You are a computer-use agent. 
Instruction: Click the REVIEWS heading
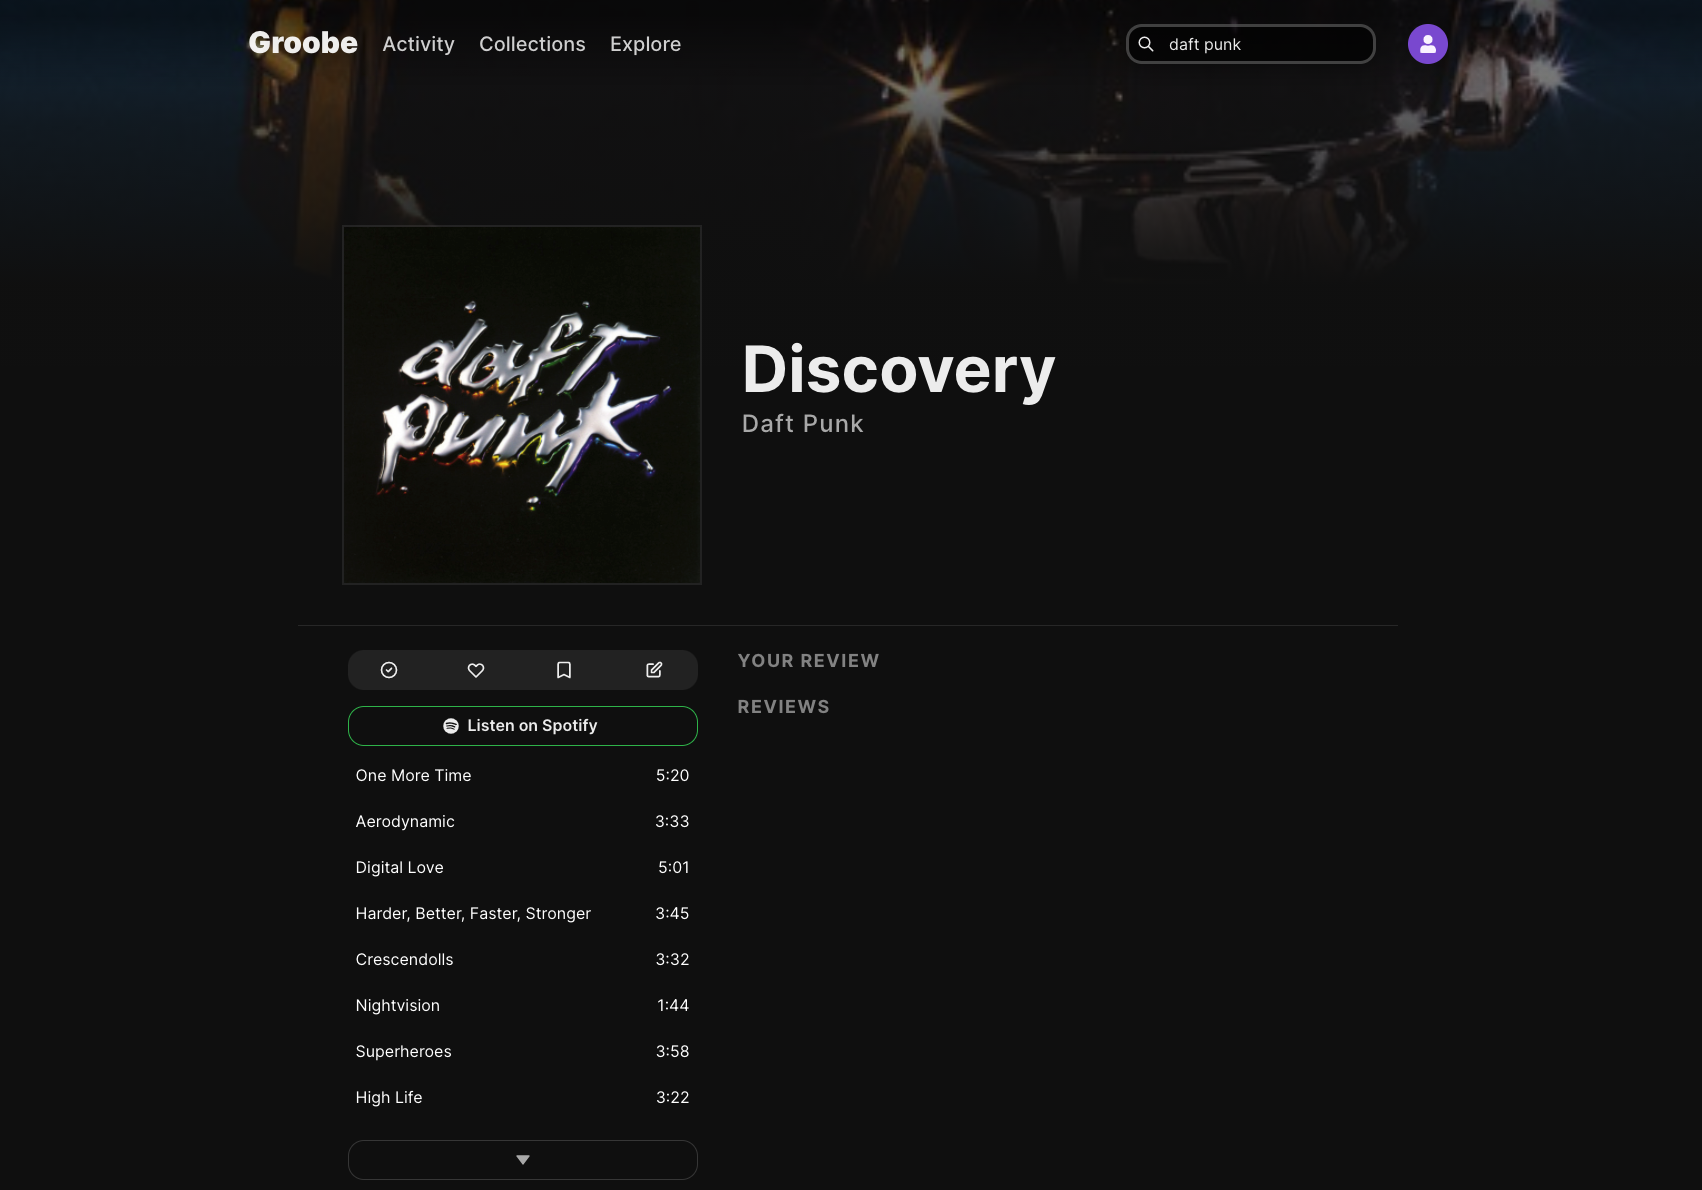click(783, 707)
